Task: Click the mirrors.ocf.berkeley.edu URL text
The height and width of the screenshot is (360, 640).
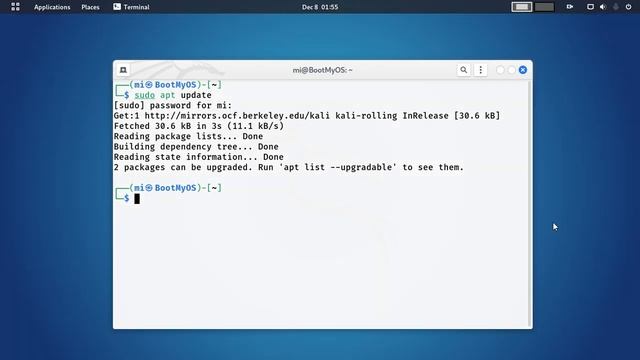Action: (237, 116)
